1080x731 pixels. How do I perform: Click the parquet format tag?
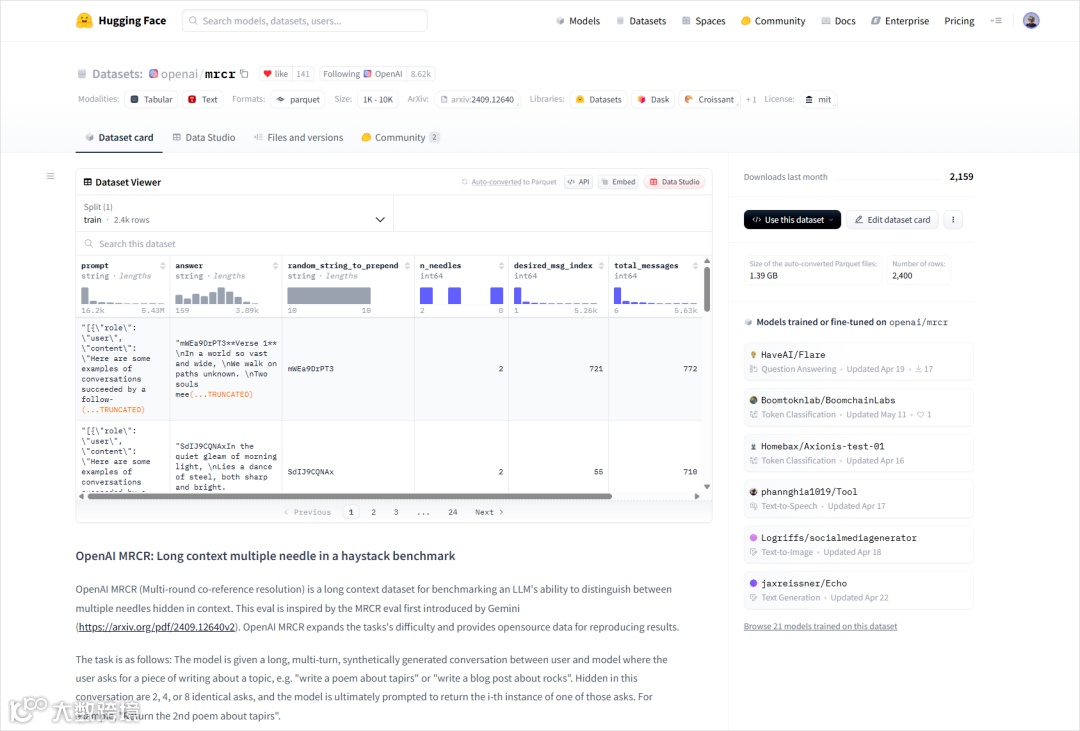[298, 99]
